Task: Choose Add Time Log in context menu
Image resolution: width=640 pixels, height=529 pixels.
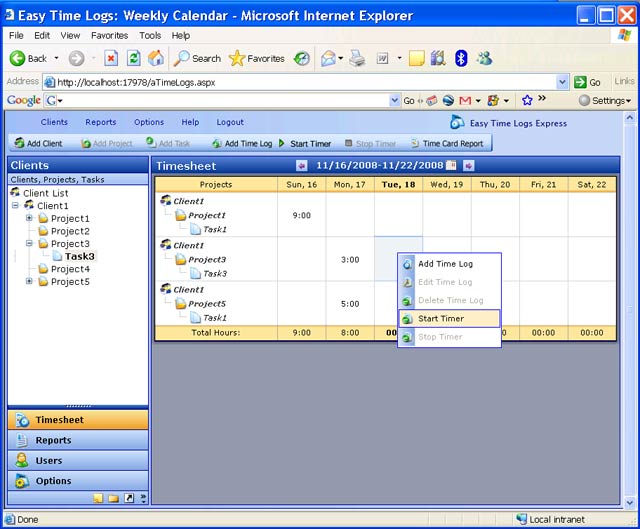Action: pos(449,264)
